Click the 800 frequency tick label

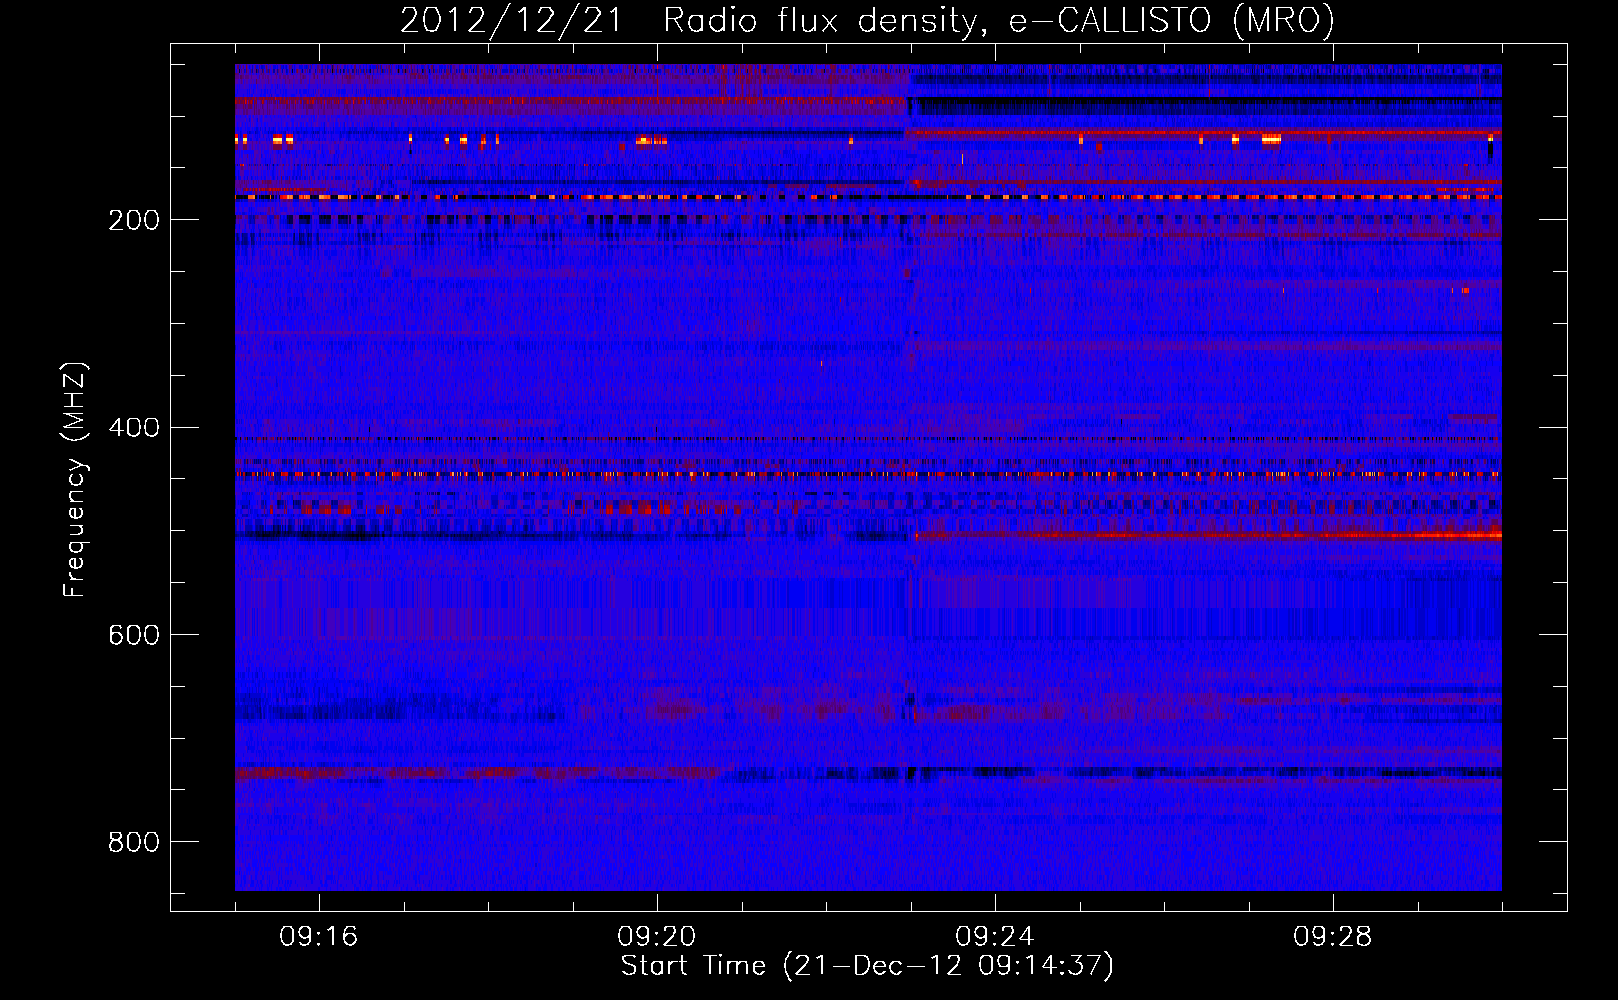(x=134, y=843)
